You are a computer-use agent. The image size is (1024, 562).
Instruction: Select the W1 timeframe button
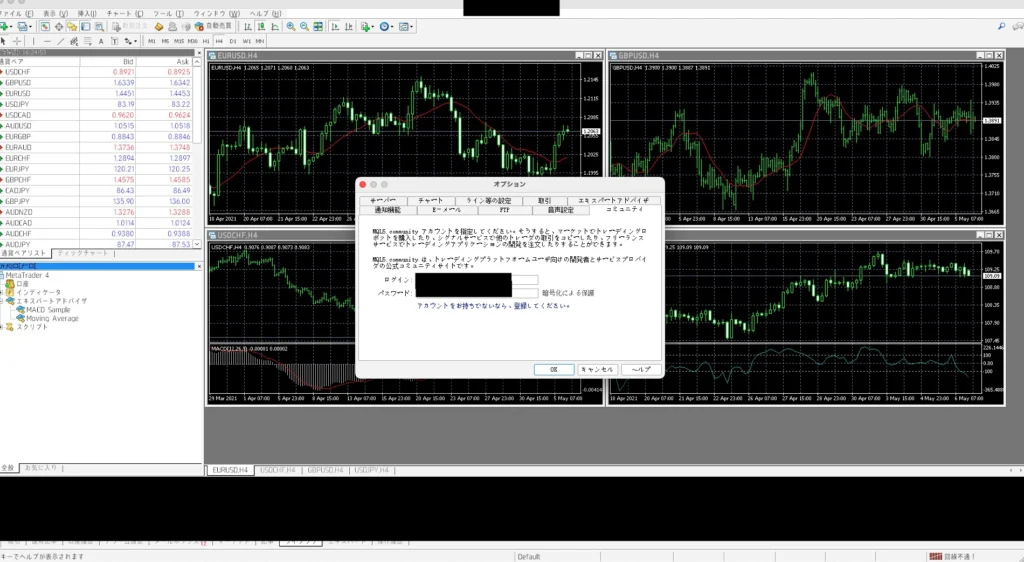(246, 41)
